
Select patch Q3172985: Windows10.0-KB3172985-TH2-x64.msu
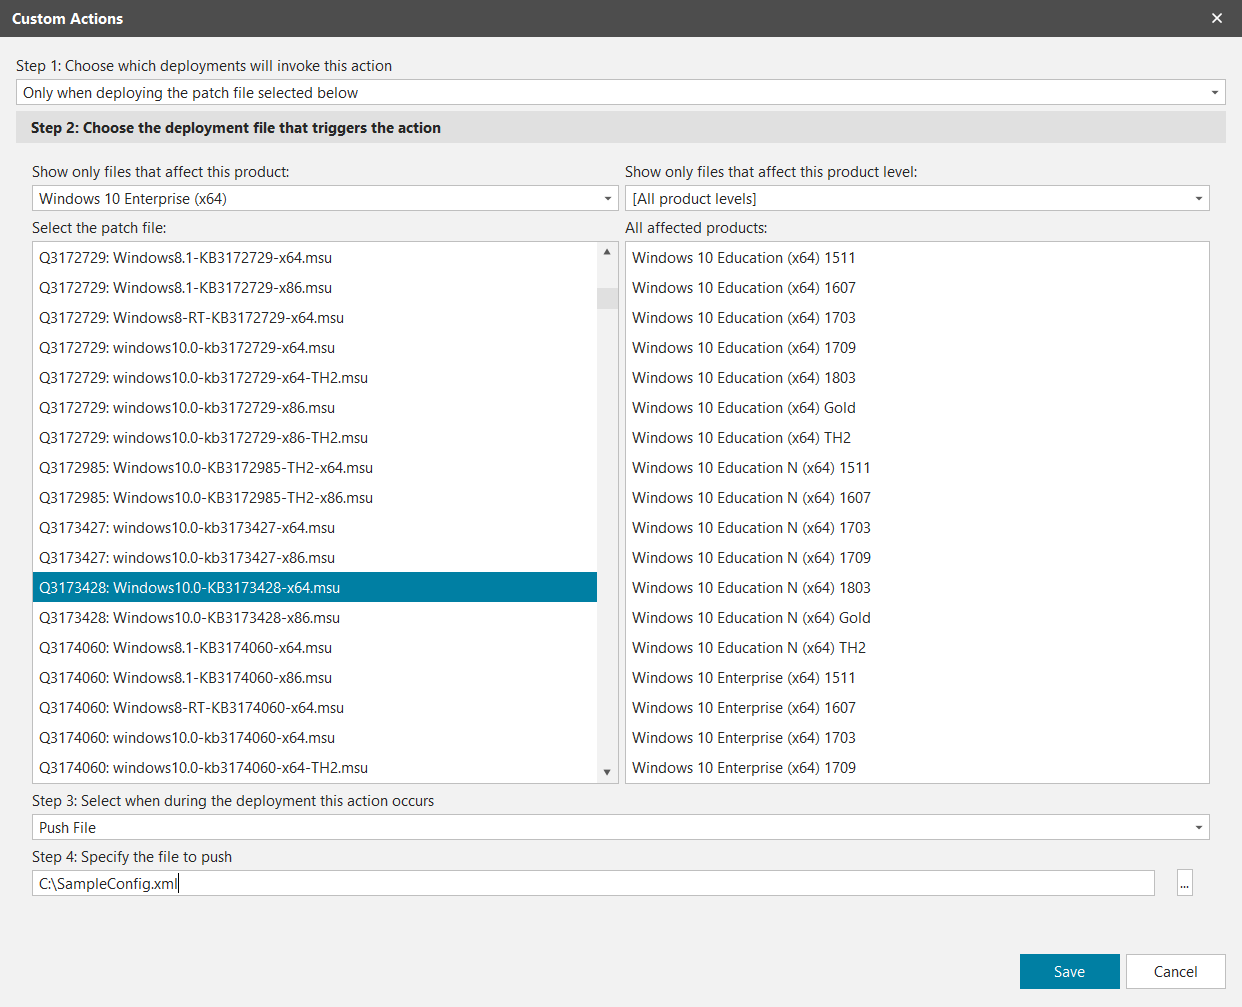[315, 468]
